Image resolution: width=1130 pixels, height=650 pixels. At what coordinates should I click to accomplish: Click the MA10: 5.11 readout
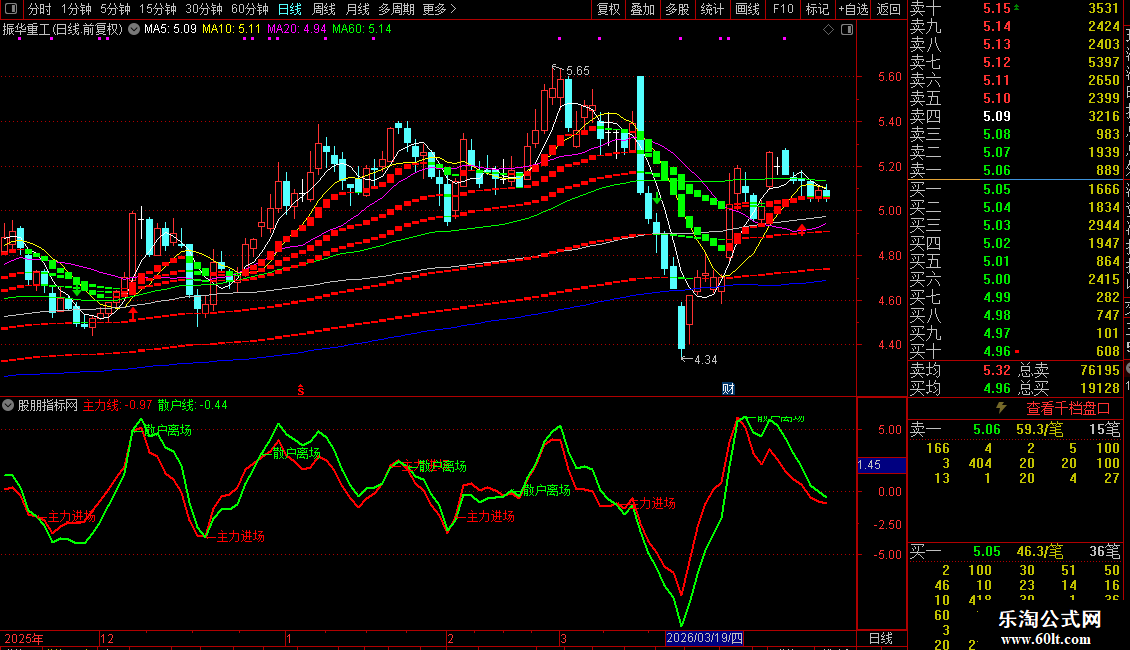point(231,30)
